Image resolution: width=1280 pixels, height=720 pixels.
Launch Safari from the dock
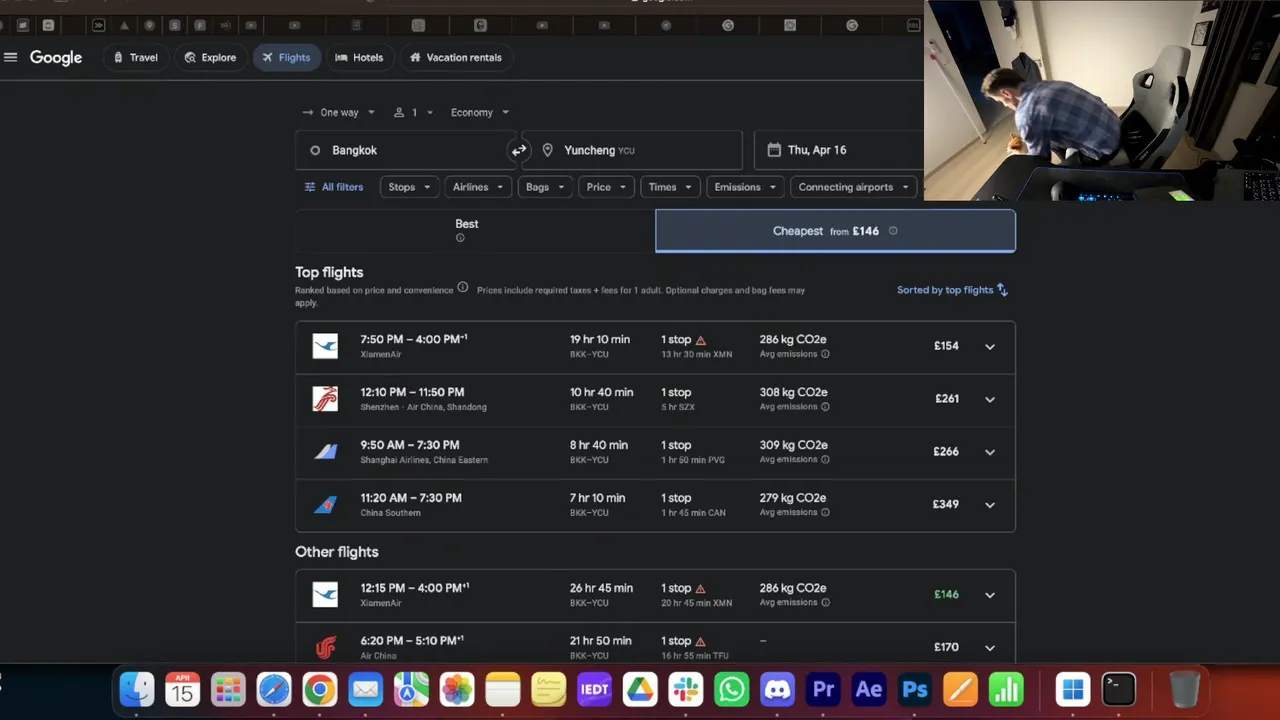[x=274, y=689]
